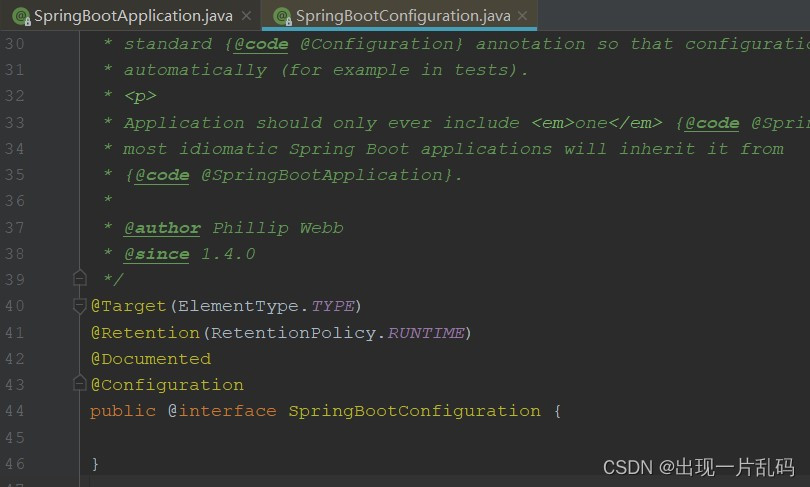Click the public keyword on line 44
The height and width of the screenshot is (487, 810).
[123, 412]
